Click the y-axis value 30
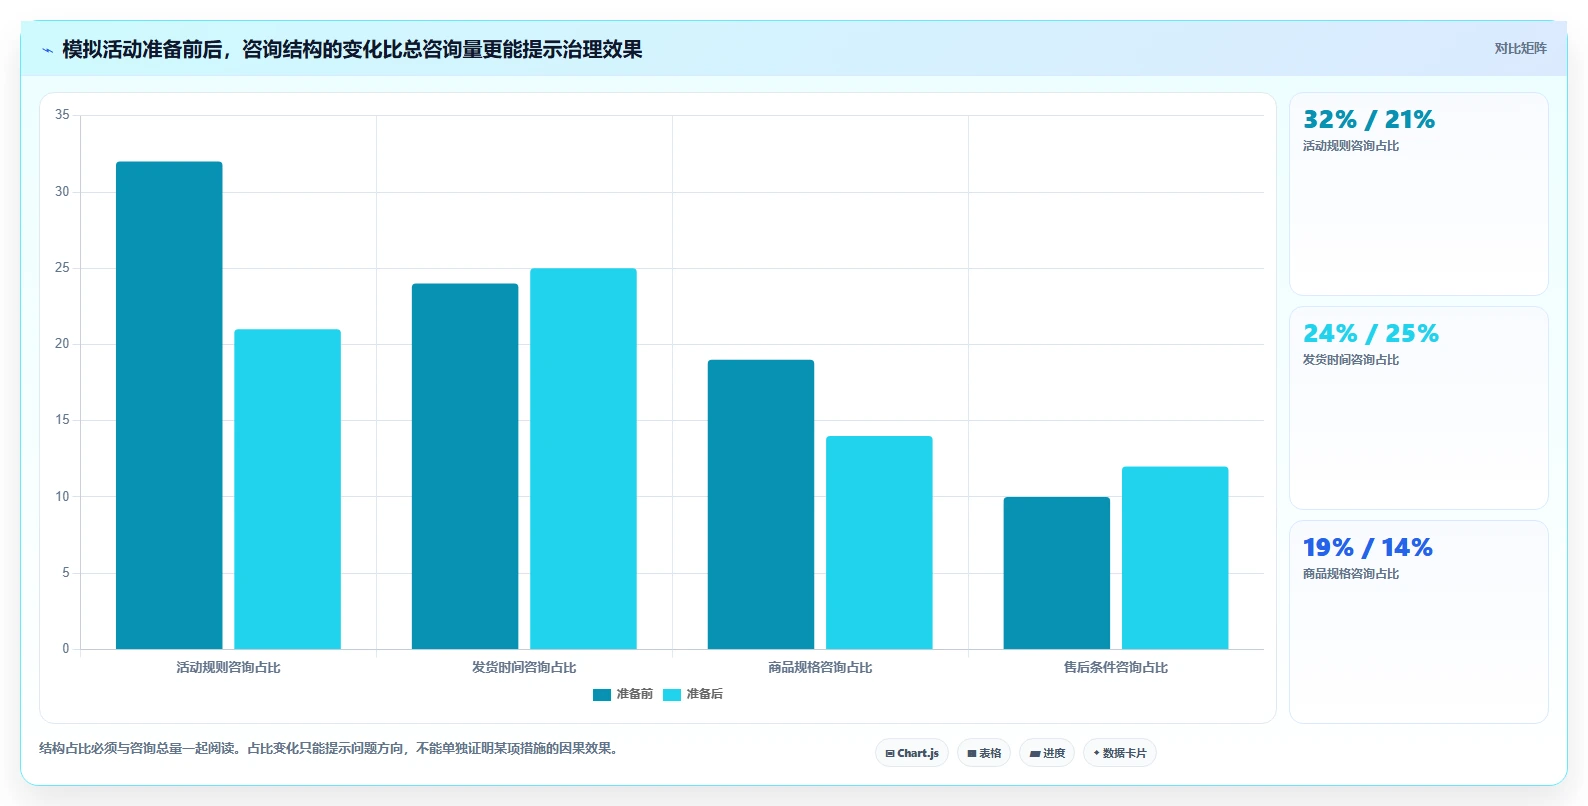 (x=62, y=191)
